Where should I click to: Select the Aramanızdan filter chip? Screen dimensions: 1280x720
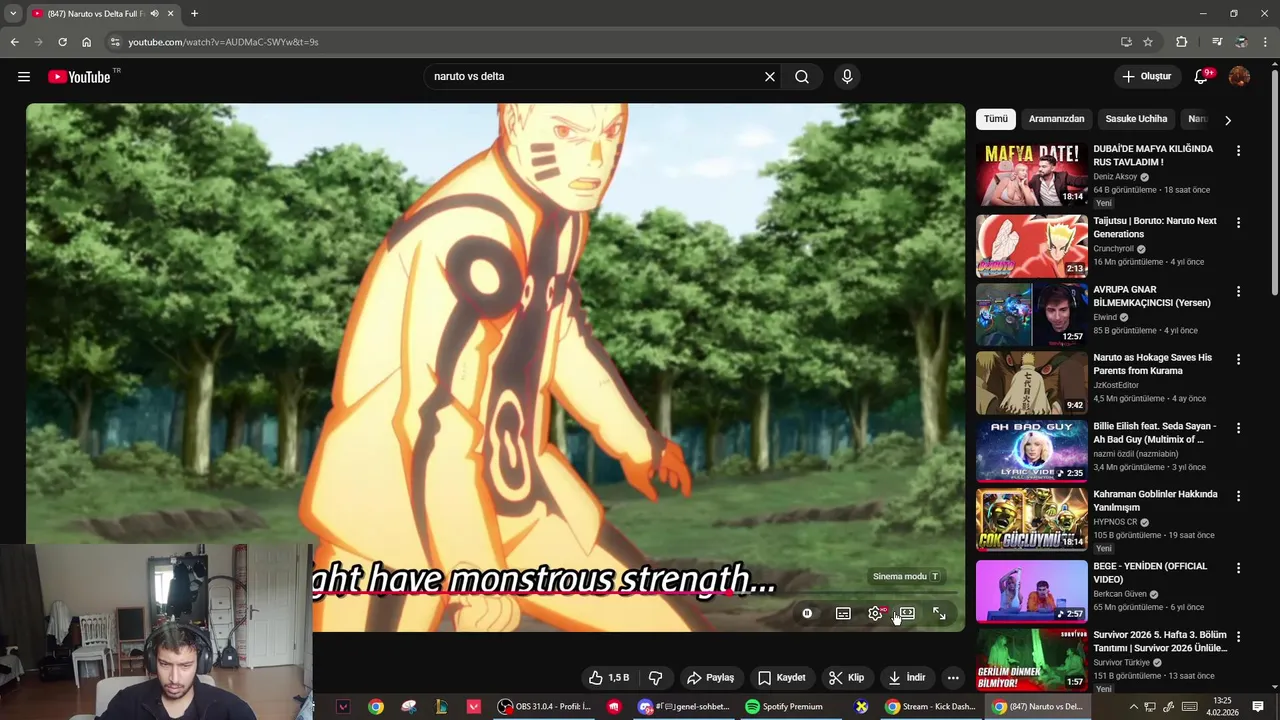[1056, 119]
